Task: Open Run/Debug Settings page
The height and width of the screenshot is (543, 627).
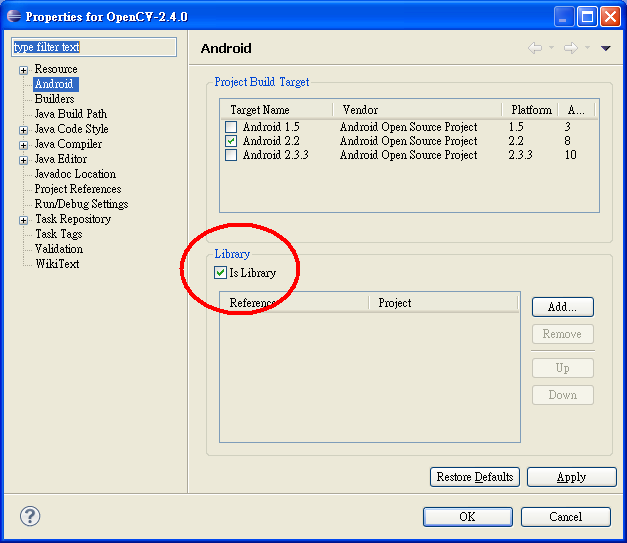Action: coord(82,204)
